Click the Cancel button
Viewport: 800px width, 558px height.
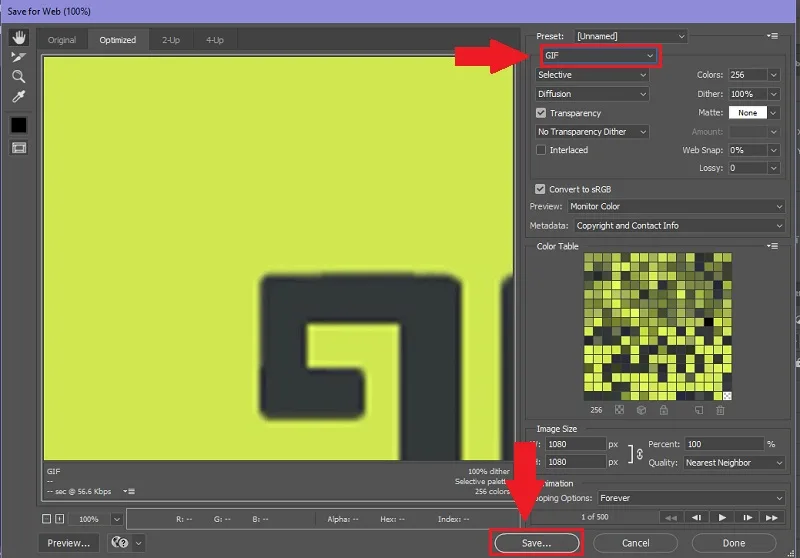tap(635, 543)
